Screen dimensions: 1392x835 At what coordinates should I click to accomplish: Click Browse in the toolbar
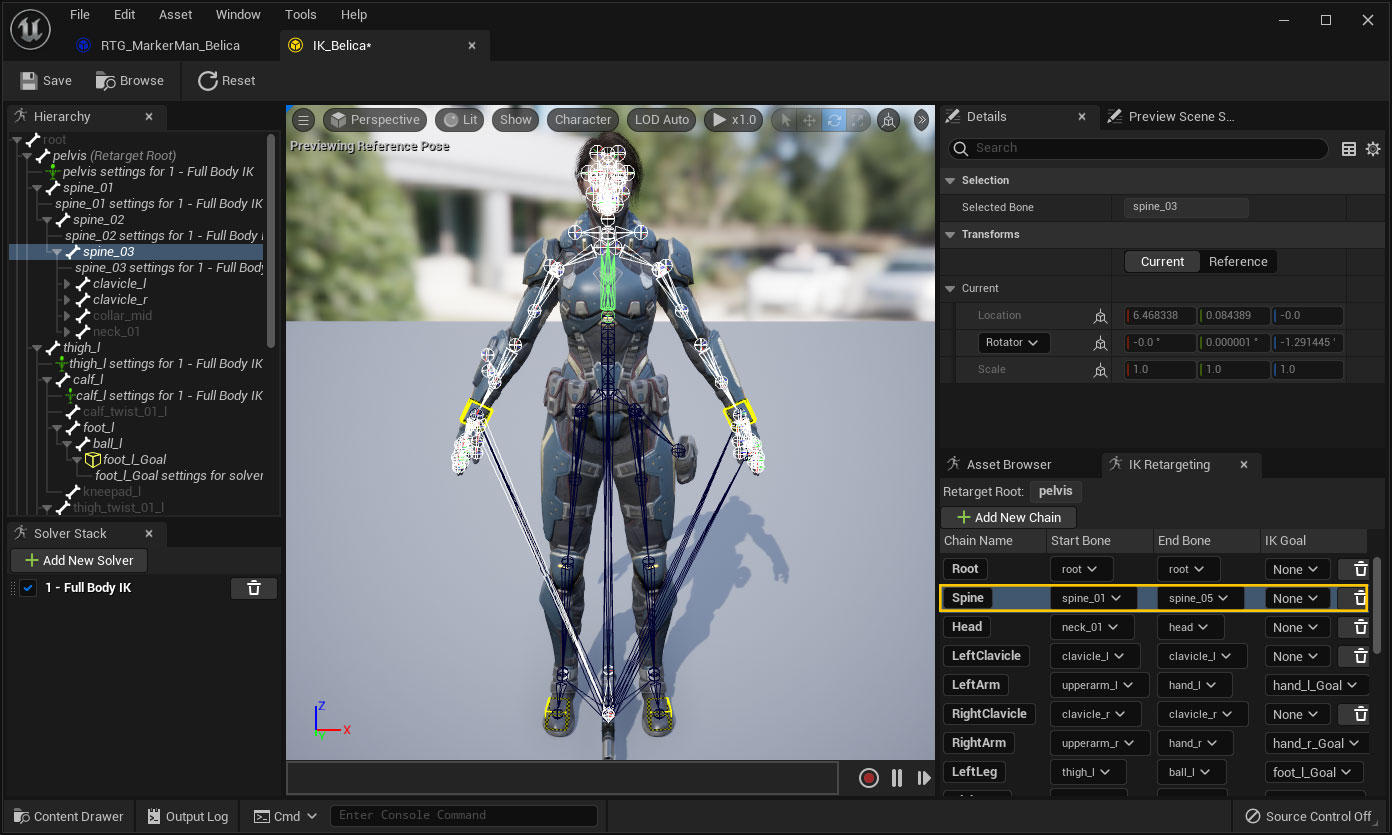[129, 80]
